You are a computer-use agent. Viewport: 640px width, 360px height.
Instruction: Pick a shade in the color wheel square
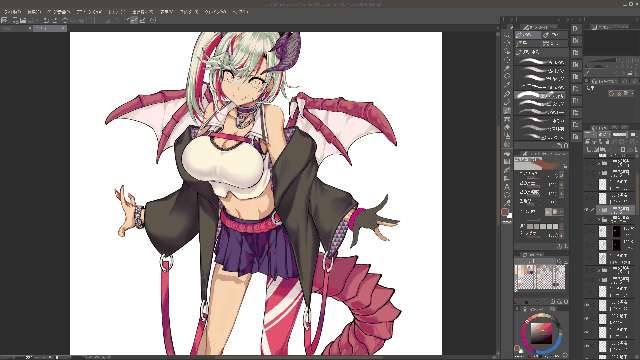tap(541, 333)
